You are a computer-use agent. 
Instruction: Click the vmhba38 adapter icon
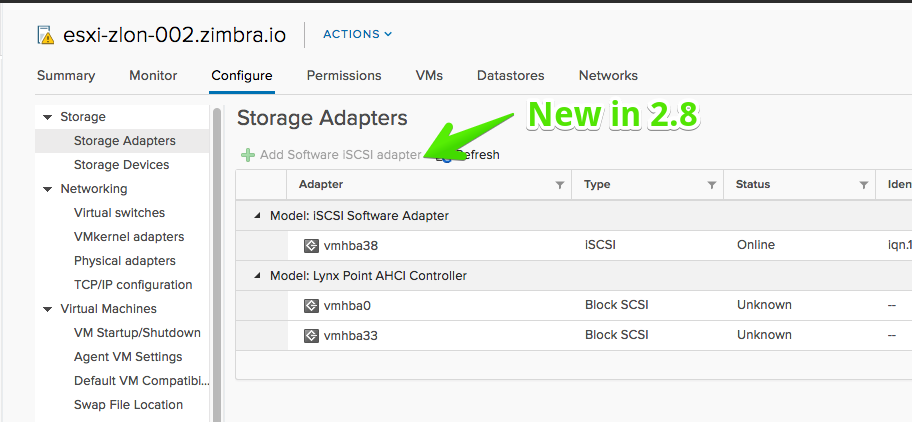point(311,245)
